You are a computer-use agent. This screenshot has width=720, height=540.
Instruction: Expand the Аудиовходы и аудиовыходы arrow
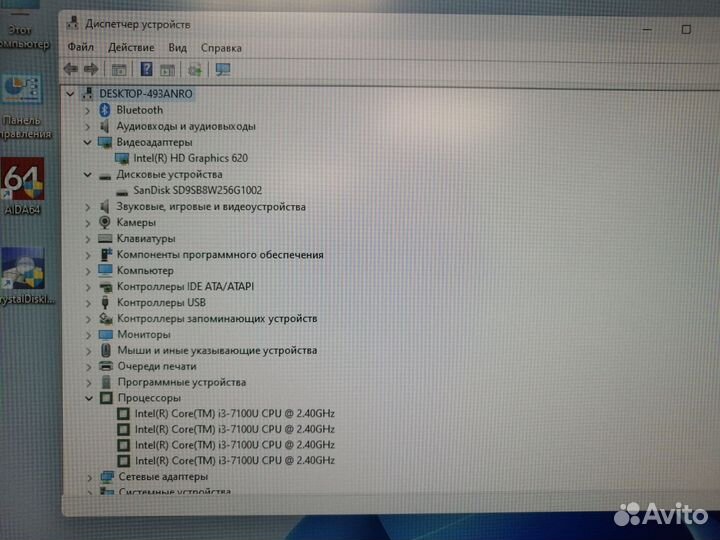click(x=87, y=126)
